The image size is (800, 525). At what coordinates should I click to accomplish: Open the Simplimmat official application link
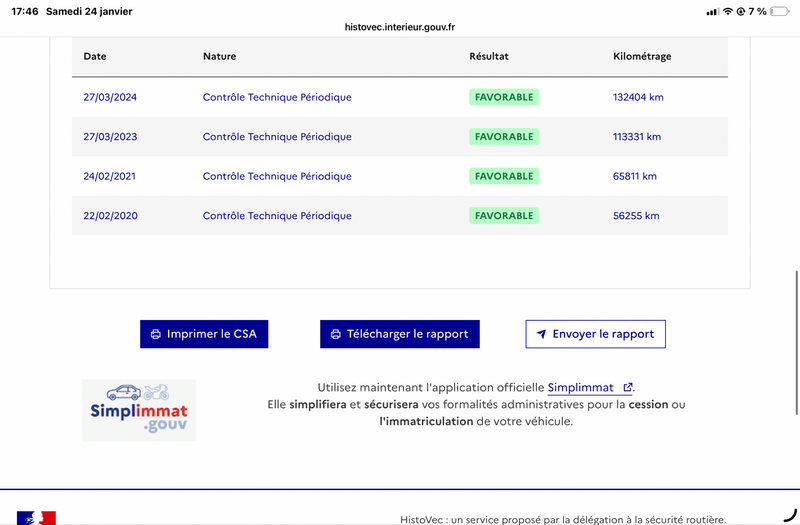coord(579,388)
